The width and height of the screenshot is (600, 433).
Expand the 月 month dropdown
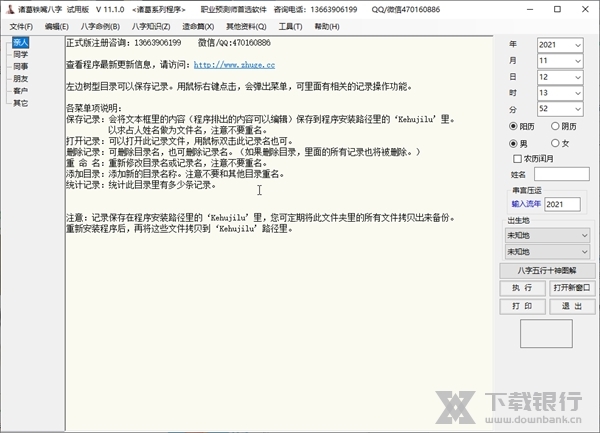point(577,61)
